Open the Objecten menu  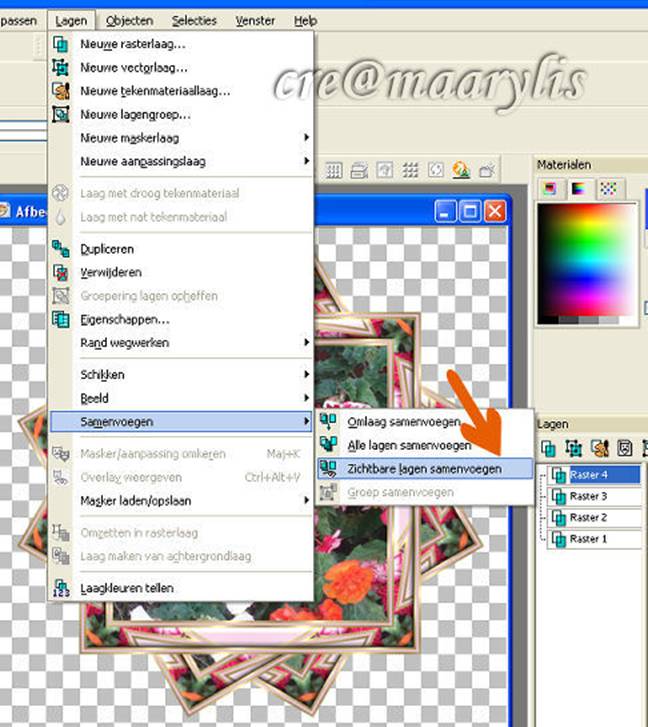coord(129,21)
